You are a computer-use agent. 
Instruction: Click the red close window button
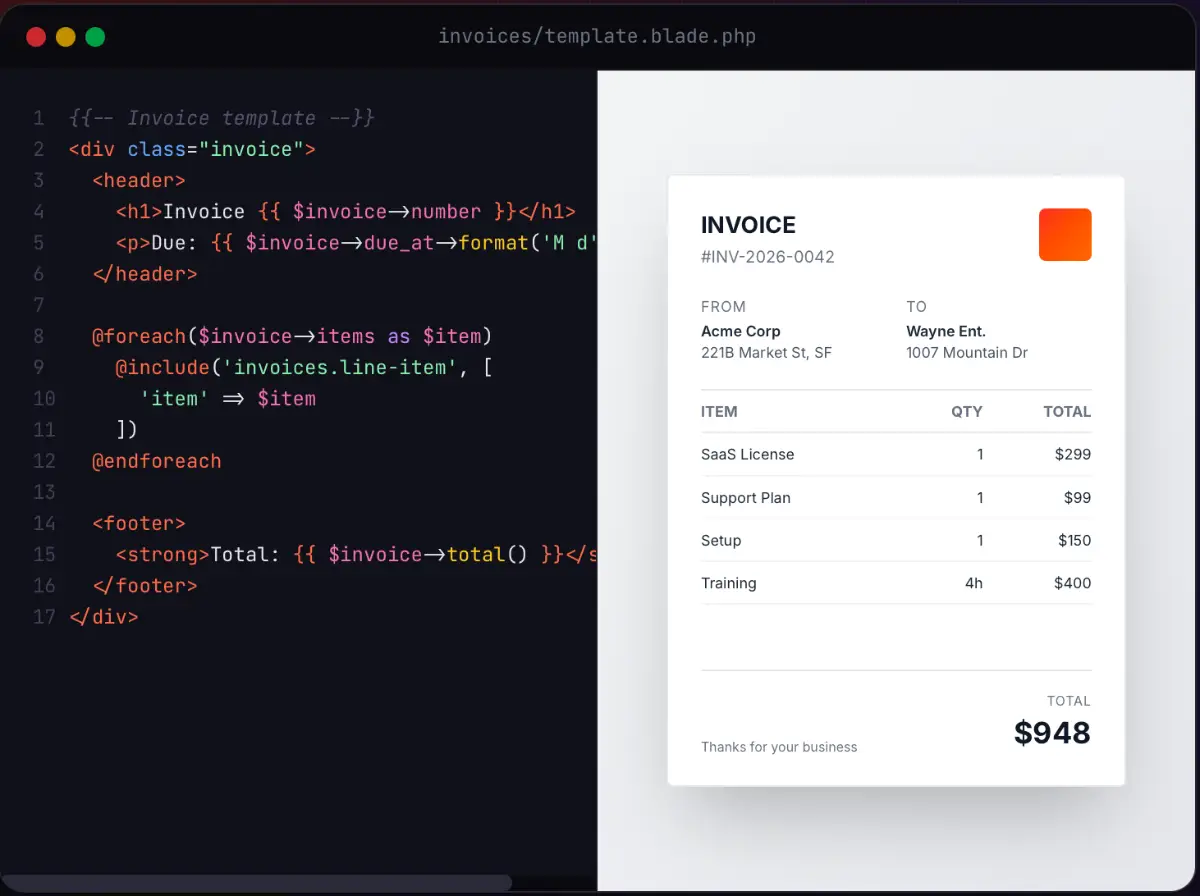pyautogui.click(x=36, y=37)
